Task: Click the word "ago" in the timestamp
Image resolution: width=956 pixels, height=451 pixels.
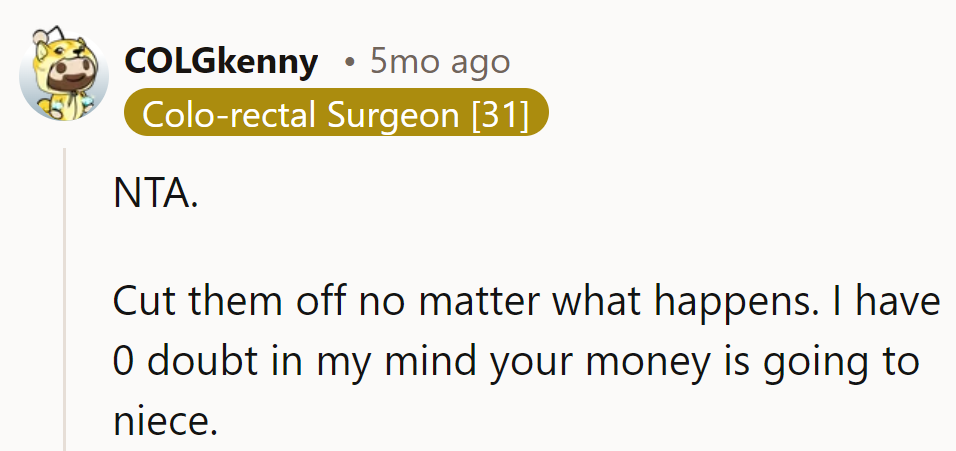Action: (478, 62)
